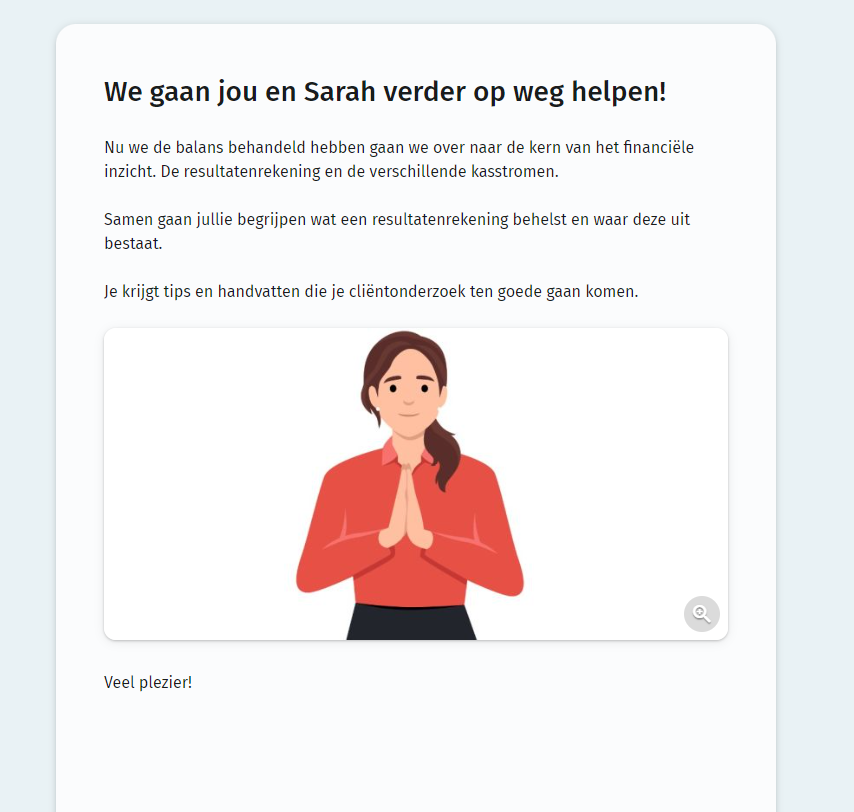Click the magnifier zoom icon on the image
Viewport: 854px width, 812px height.
702,614
